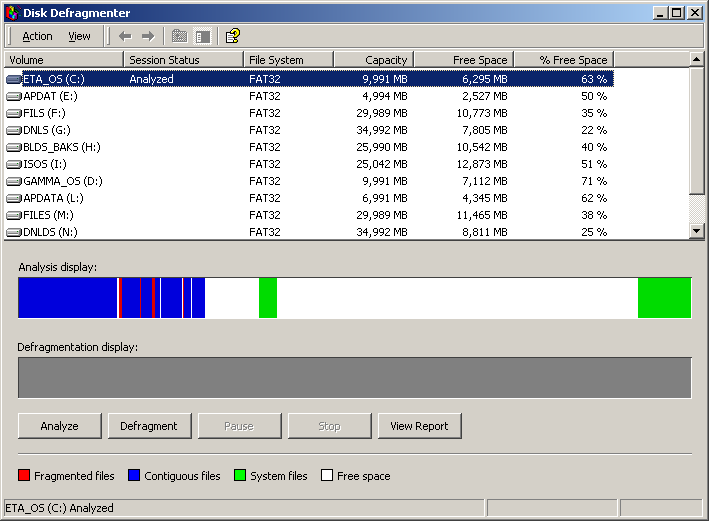Viewport: 709px width, 521px height.
Task: Click the 7,112 MB free space value
Action: [x=485, y=181]
